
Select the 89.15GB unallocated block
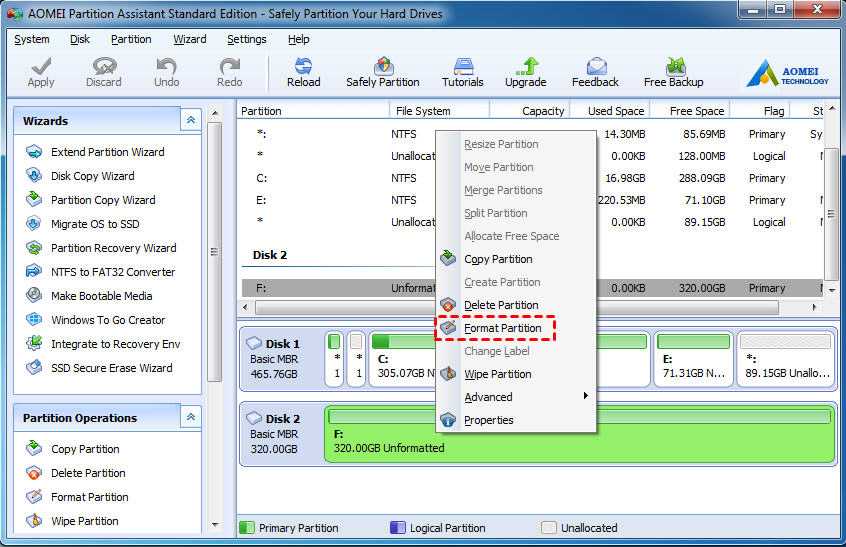[x=786, y=359]
